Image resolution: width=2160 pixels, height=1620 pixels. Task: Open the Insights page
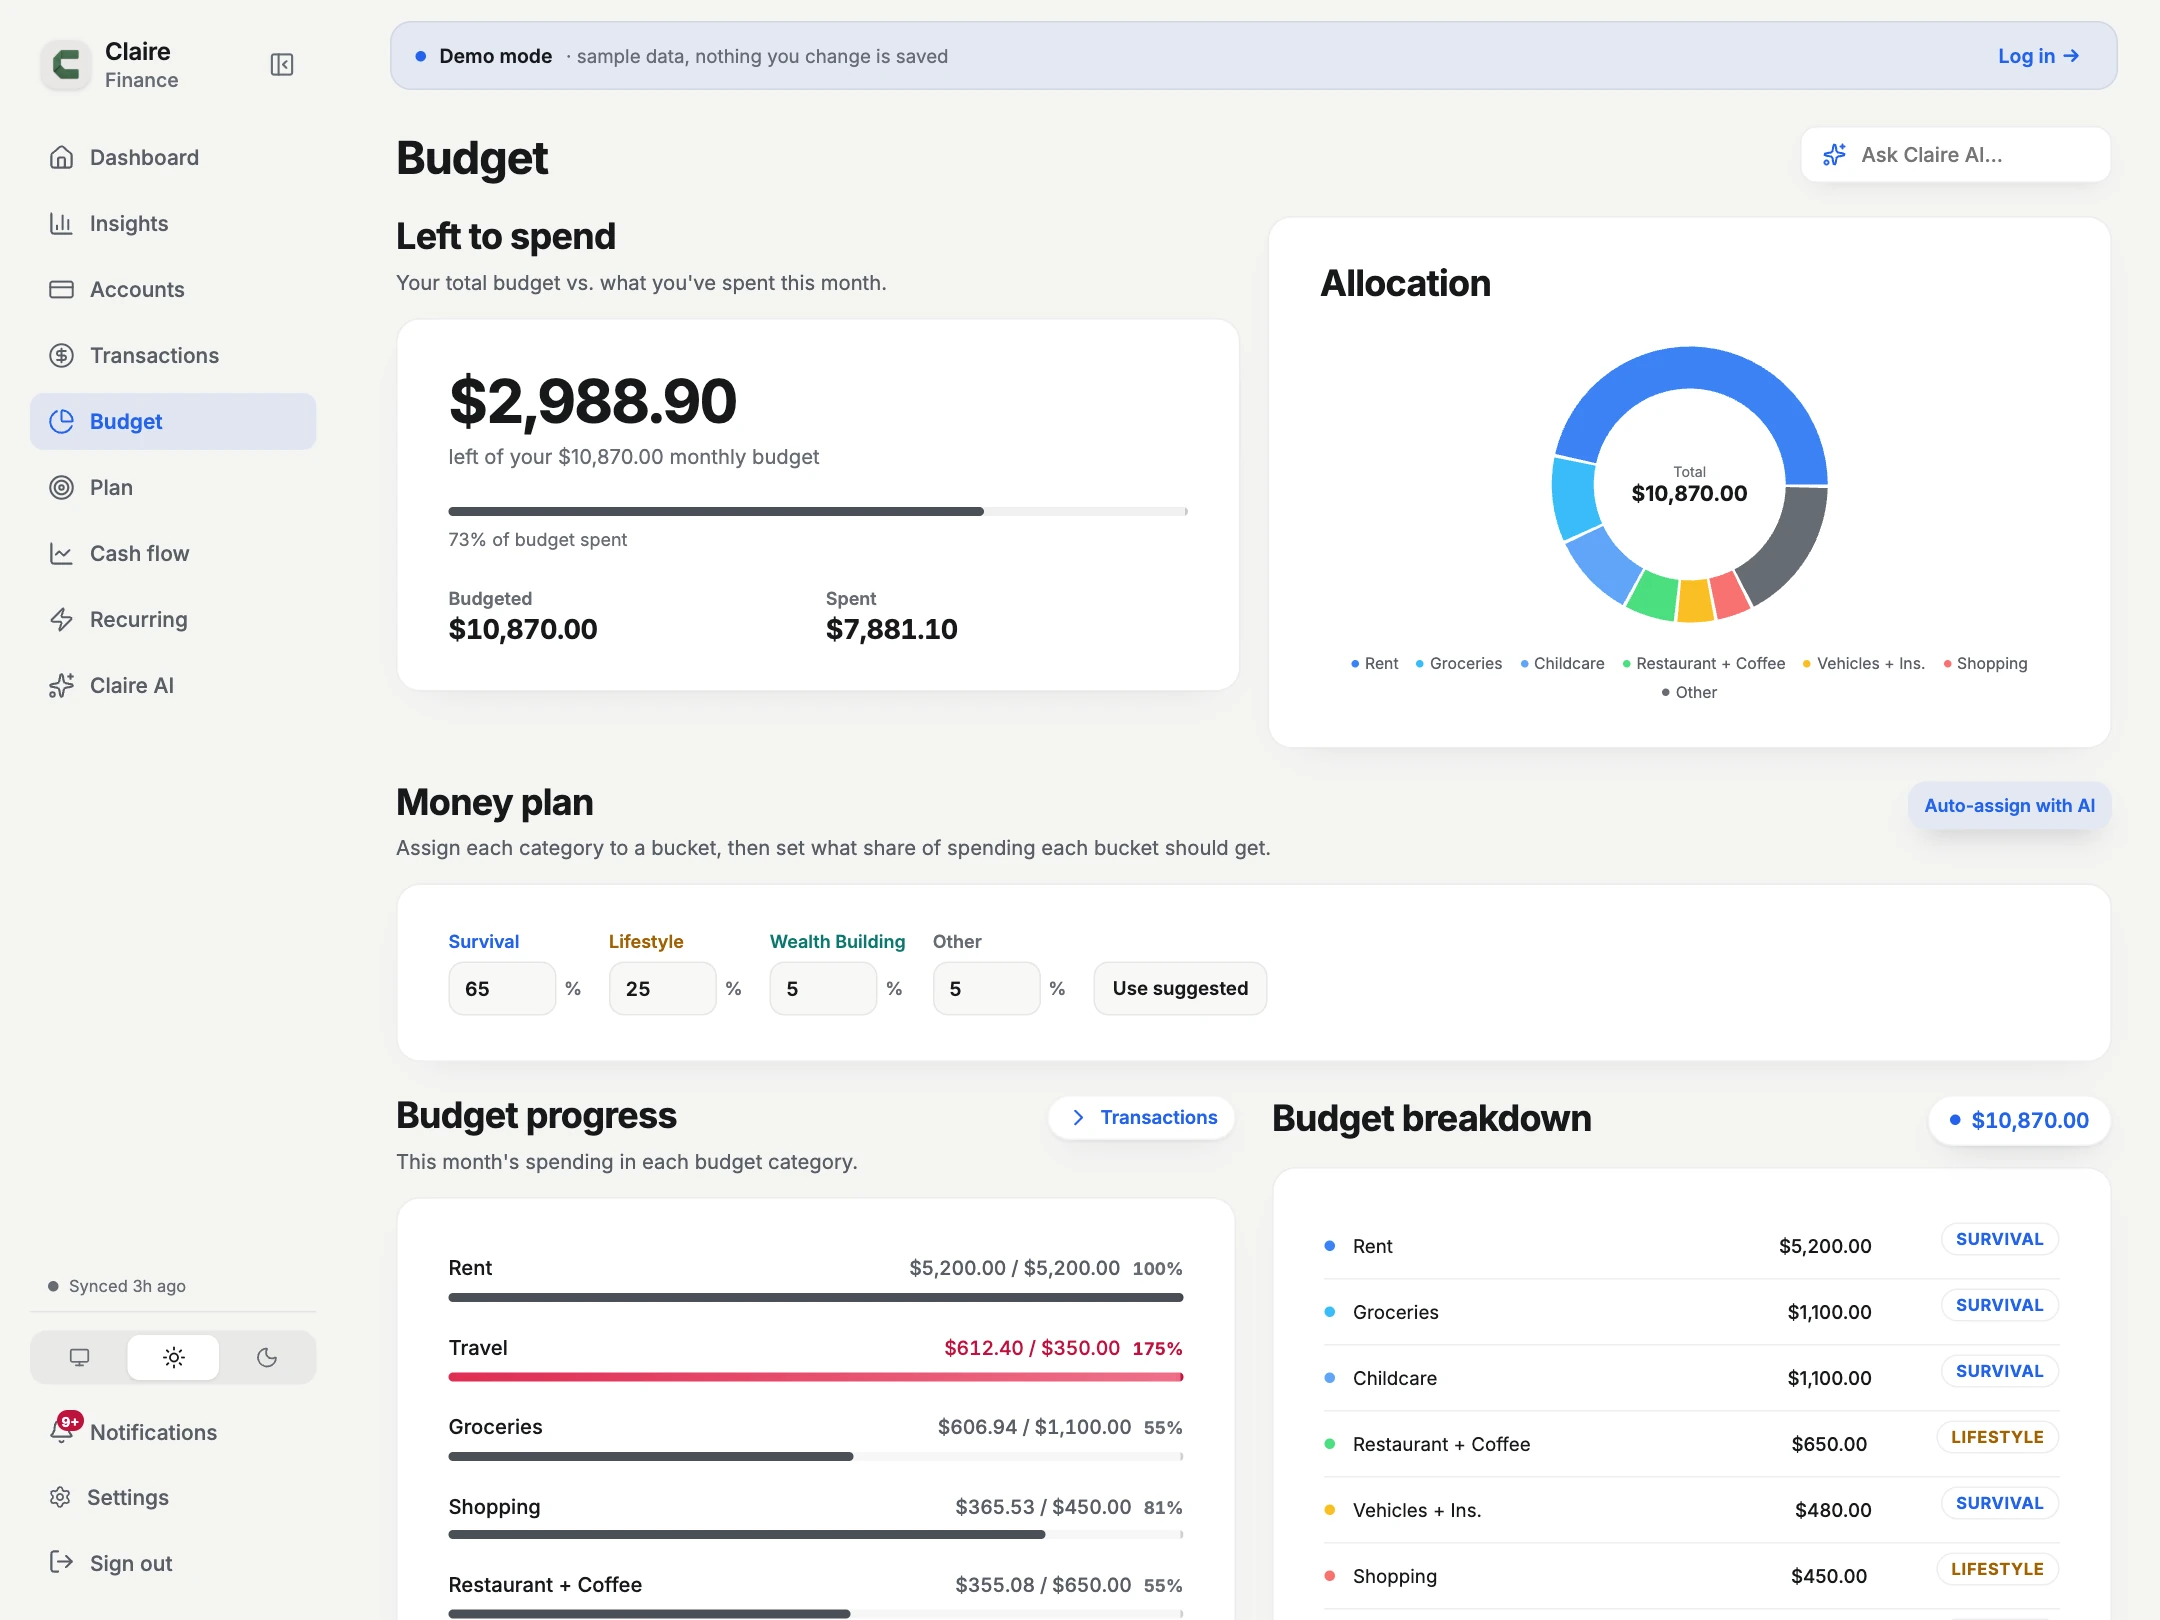(173, 223)
